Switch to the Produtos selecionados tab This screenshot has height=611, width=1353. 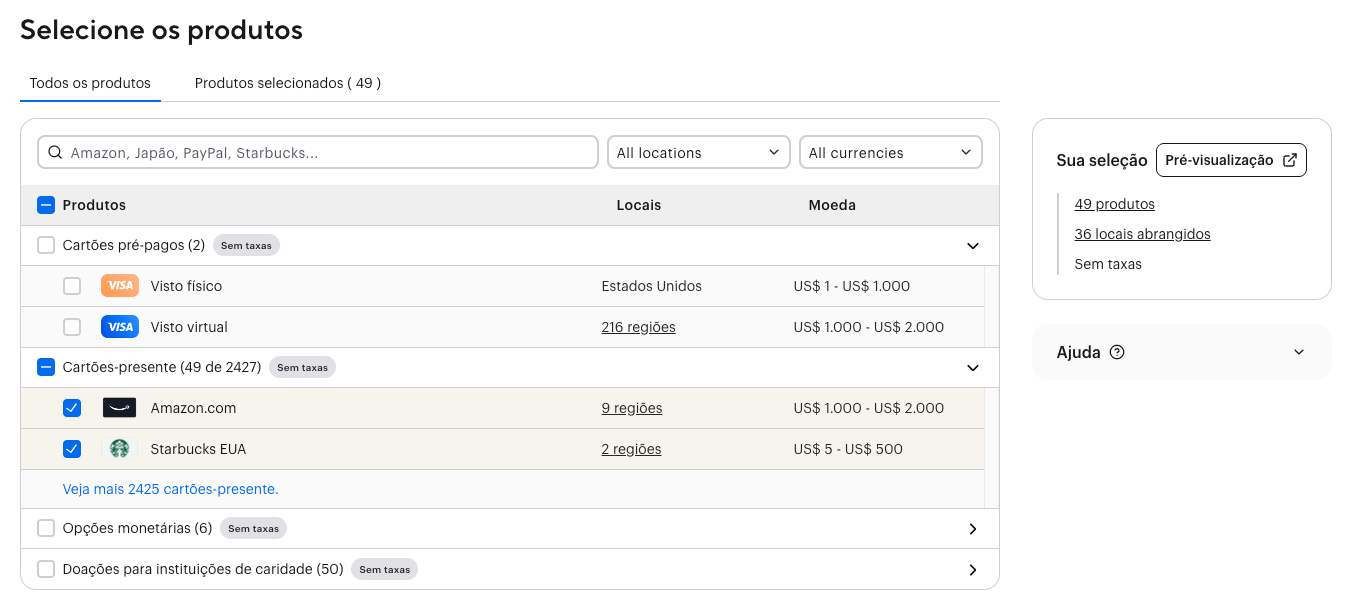point(287,83)
